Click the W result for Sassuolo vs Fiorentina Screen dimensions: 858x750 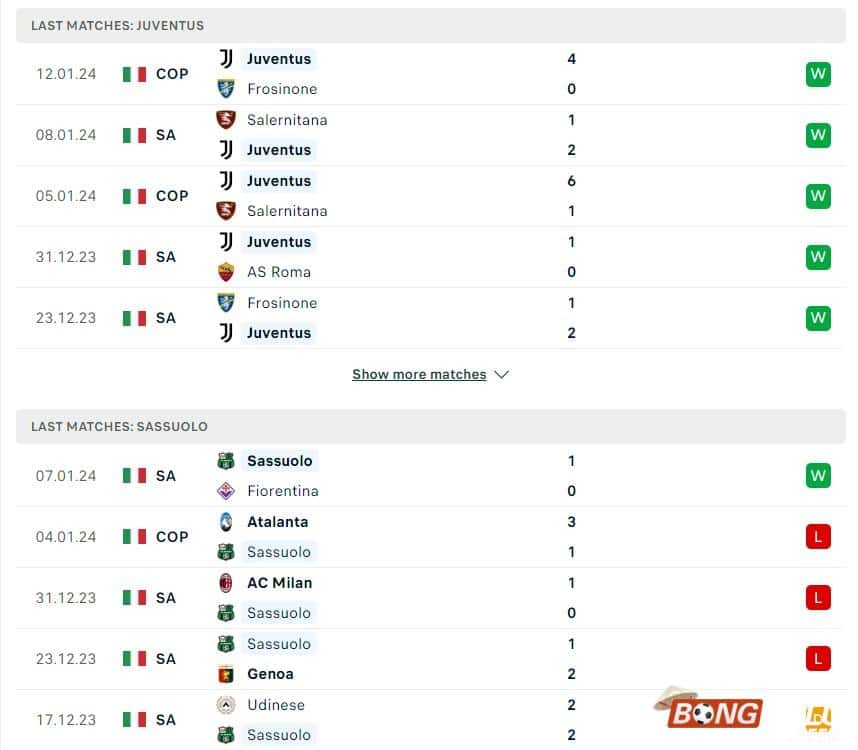pos(818,476)
